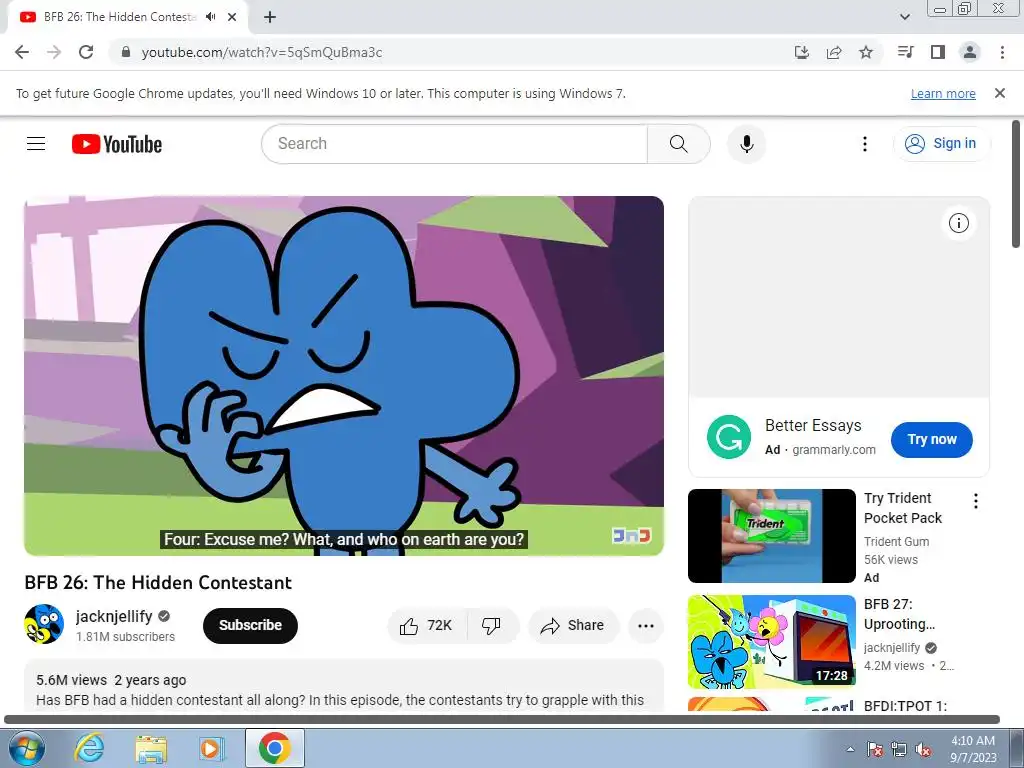
Task: Click the padlock site info icon
Action: pyautogui.click(x=126, y=52)
